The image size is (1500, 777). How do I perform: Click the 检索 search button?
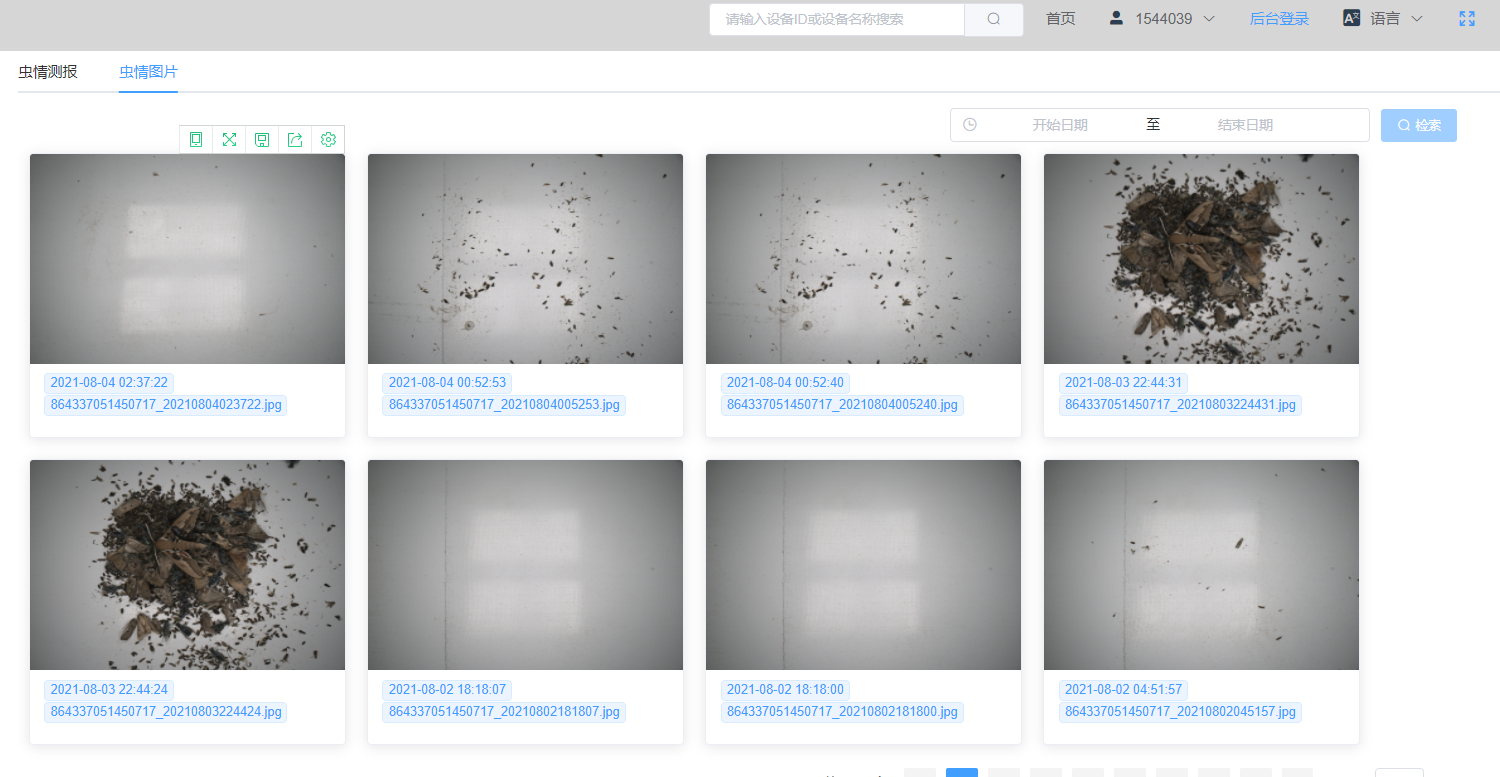1418,125
